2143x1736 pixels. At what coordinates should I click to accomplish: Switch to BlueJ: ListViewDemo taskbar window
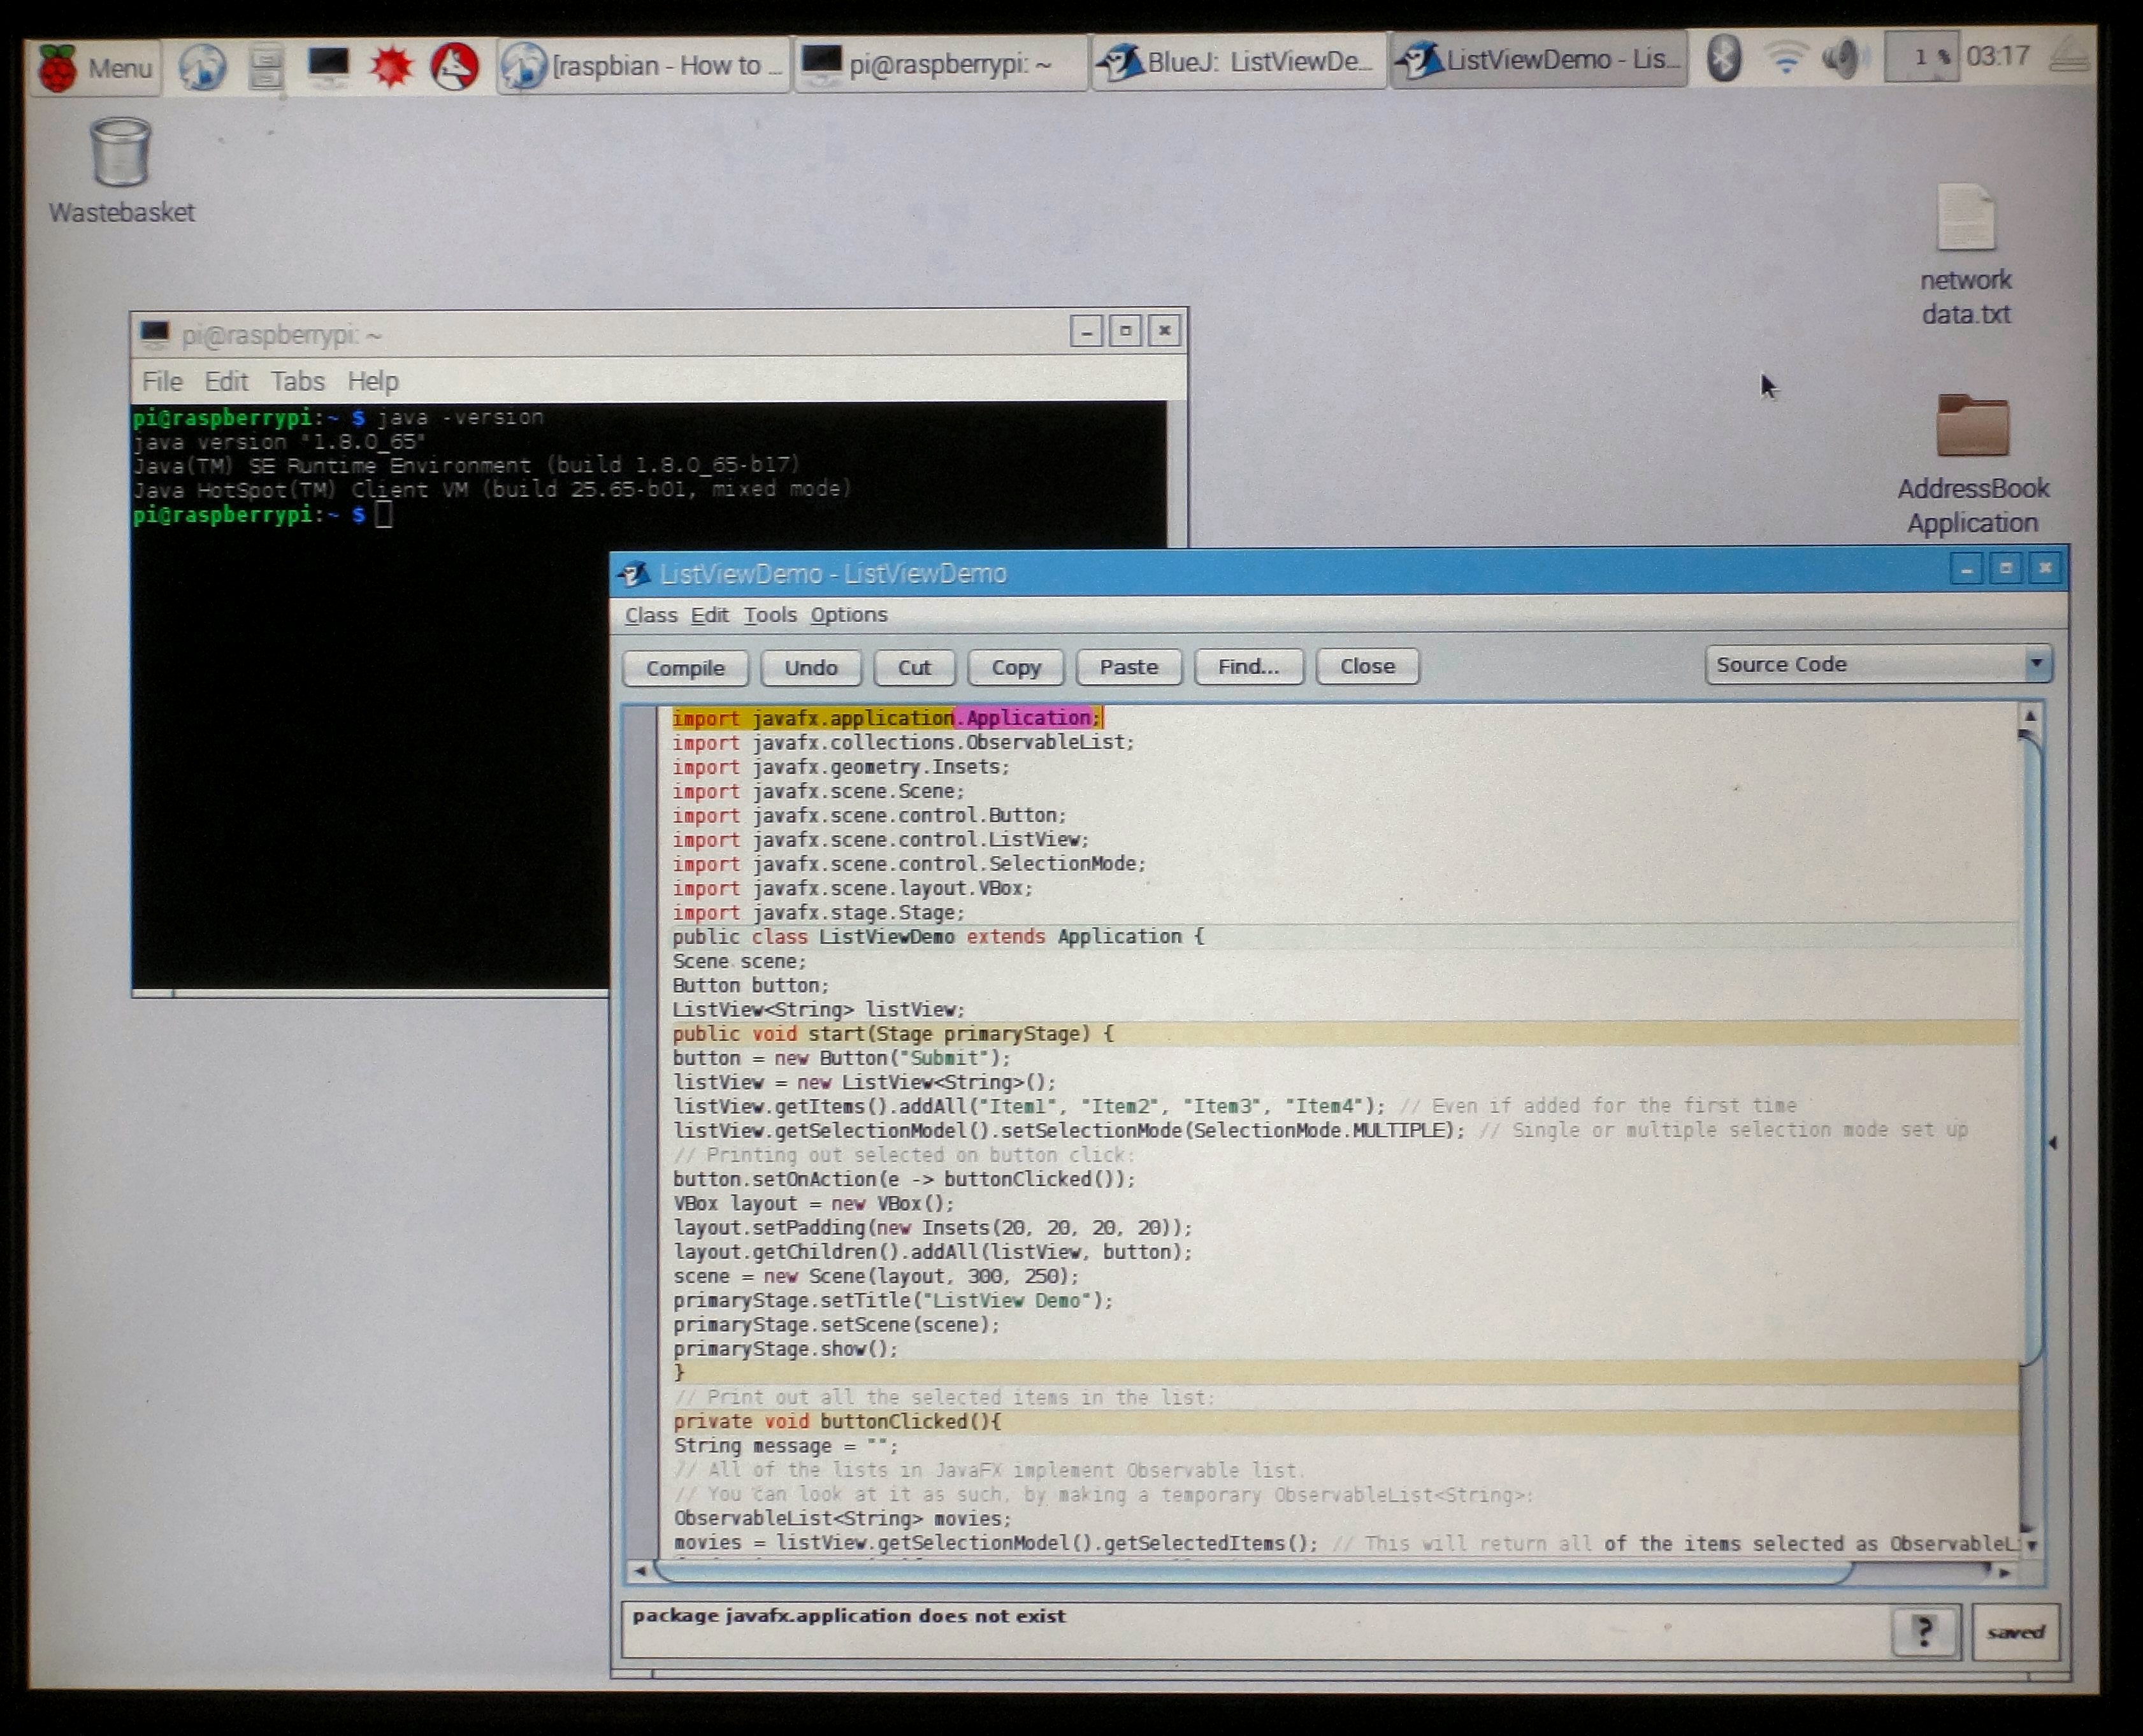(x=1238, y=62)
